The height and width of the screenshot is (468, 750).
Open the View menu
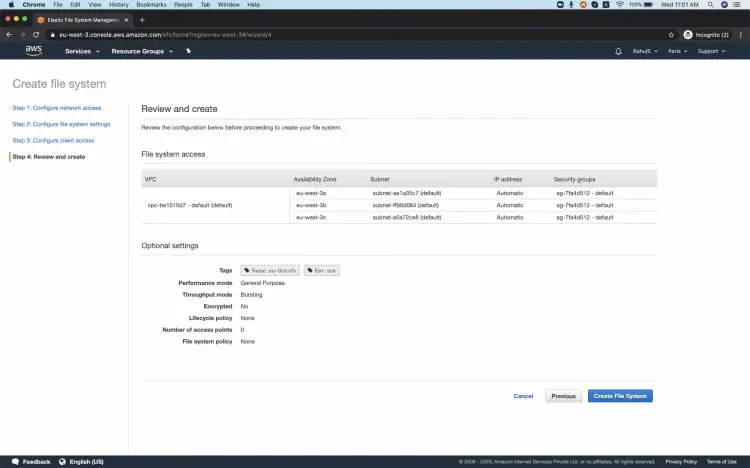[x=95, y=4]
